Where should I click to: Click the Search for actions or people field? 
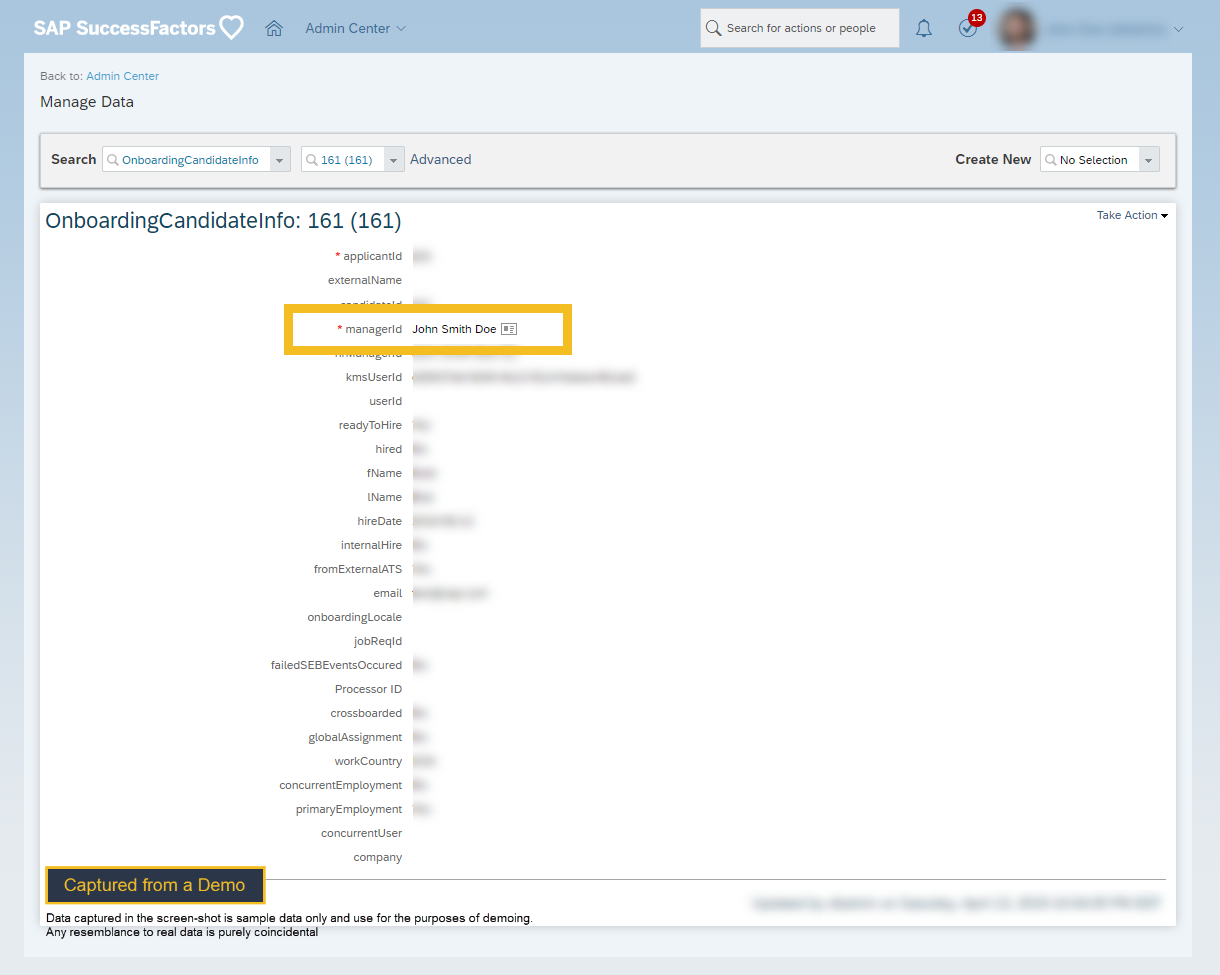pos(799,28)
